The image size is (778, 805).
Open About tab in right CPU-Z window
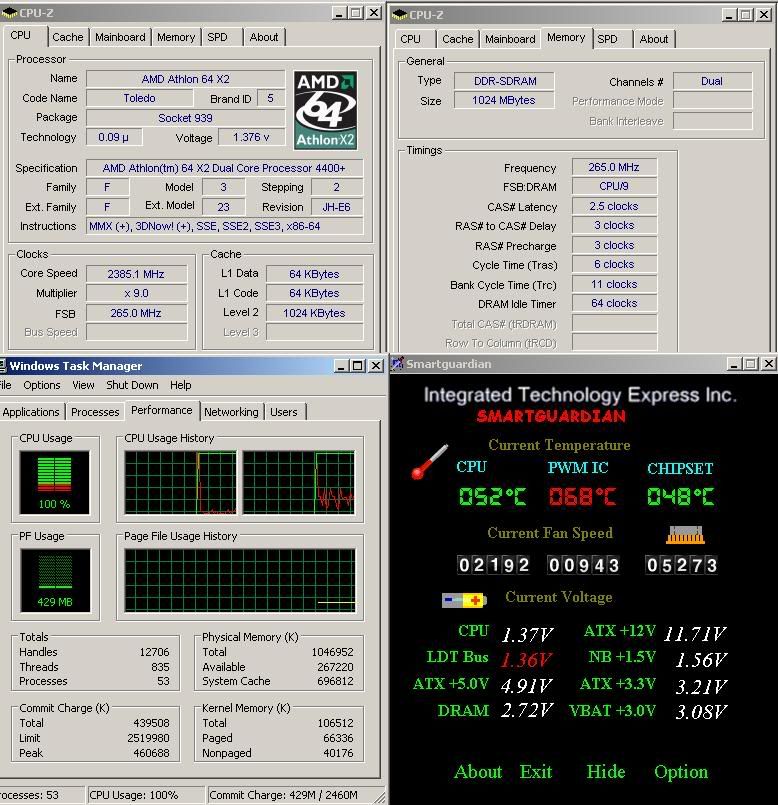coord(654,40)
